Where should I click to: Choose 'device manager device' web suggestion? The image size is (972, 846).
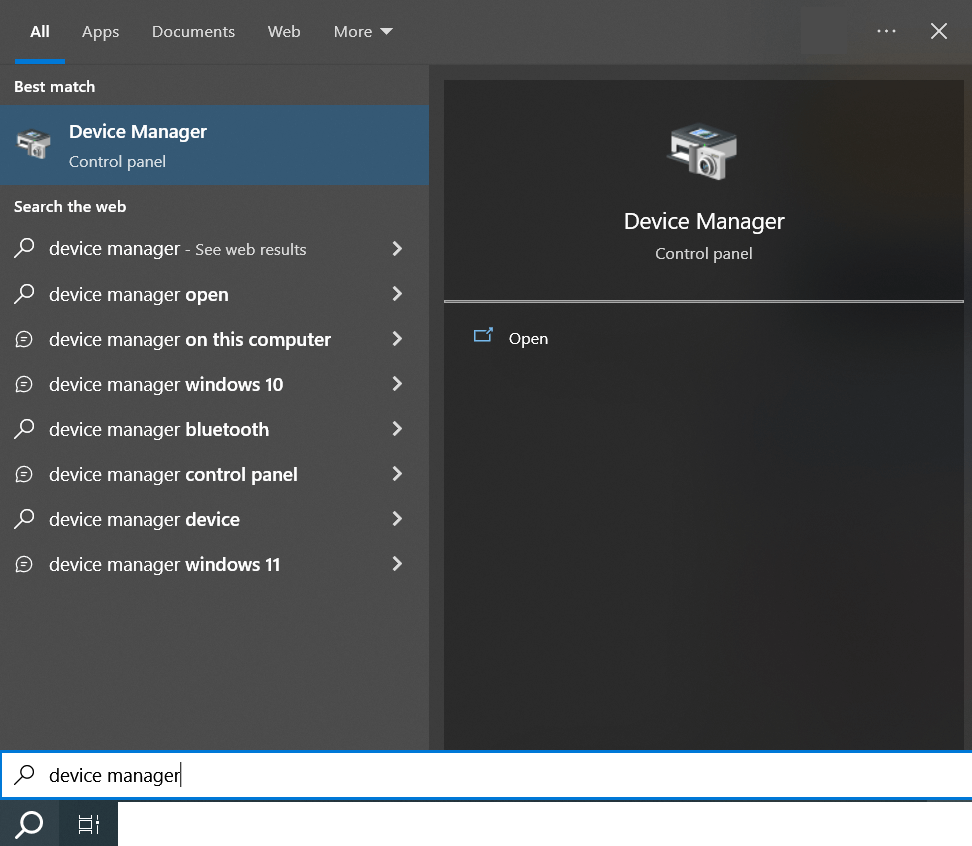[145, 519]
